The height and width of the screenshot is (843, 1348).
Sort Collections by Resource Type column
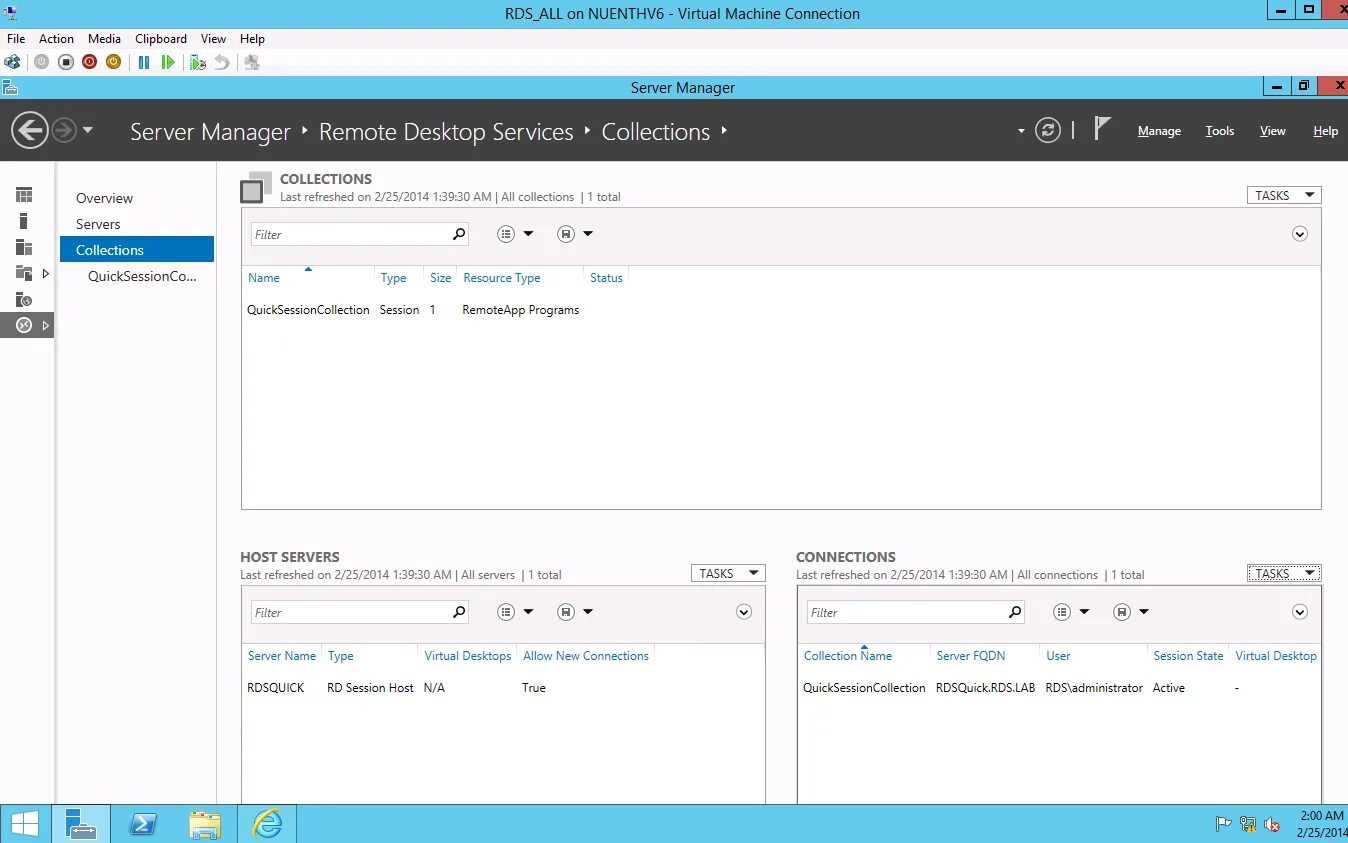pyautogui.click(x=502, y=278)
